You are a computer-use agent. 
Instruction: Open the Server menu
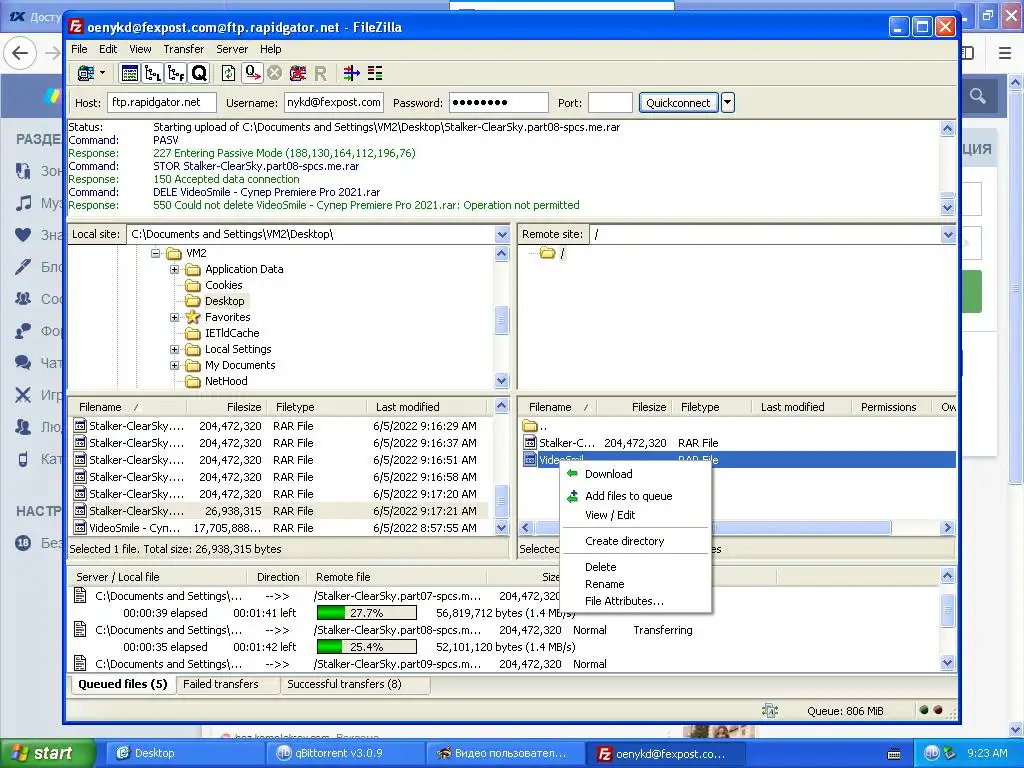click(x=232, y=49)
